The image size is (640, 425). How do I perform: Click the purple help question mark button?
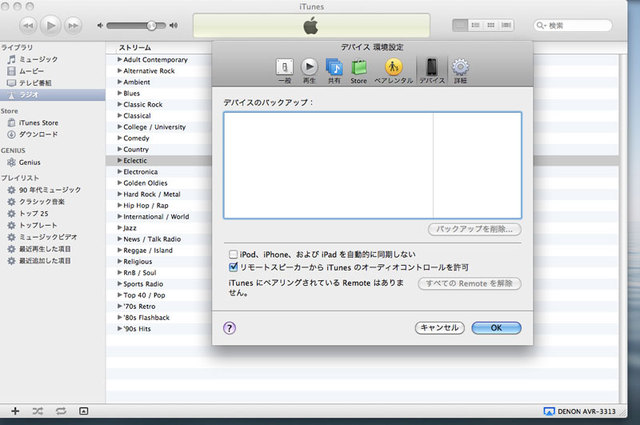coord(229,327)
